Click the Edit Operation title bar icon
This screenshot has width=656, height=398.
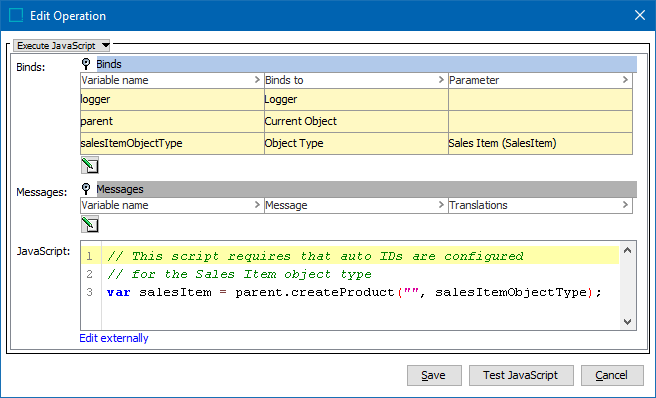[x=16, y=15]
